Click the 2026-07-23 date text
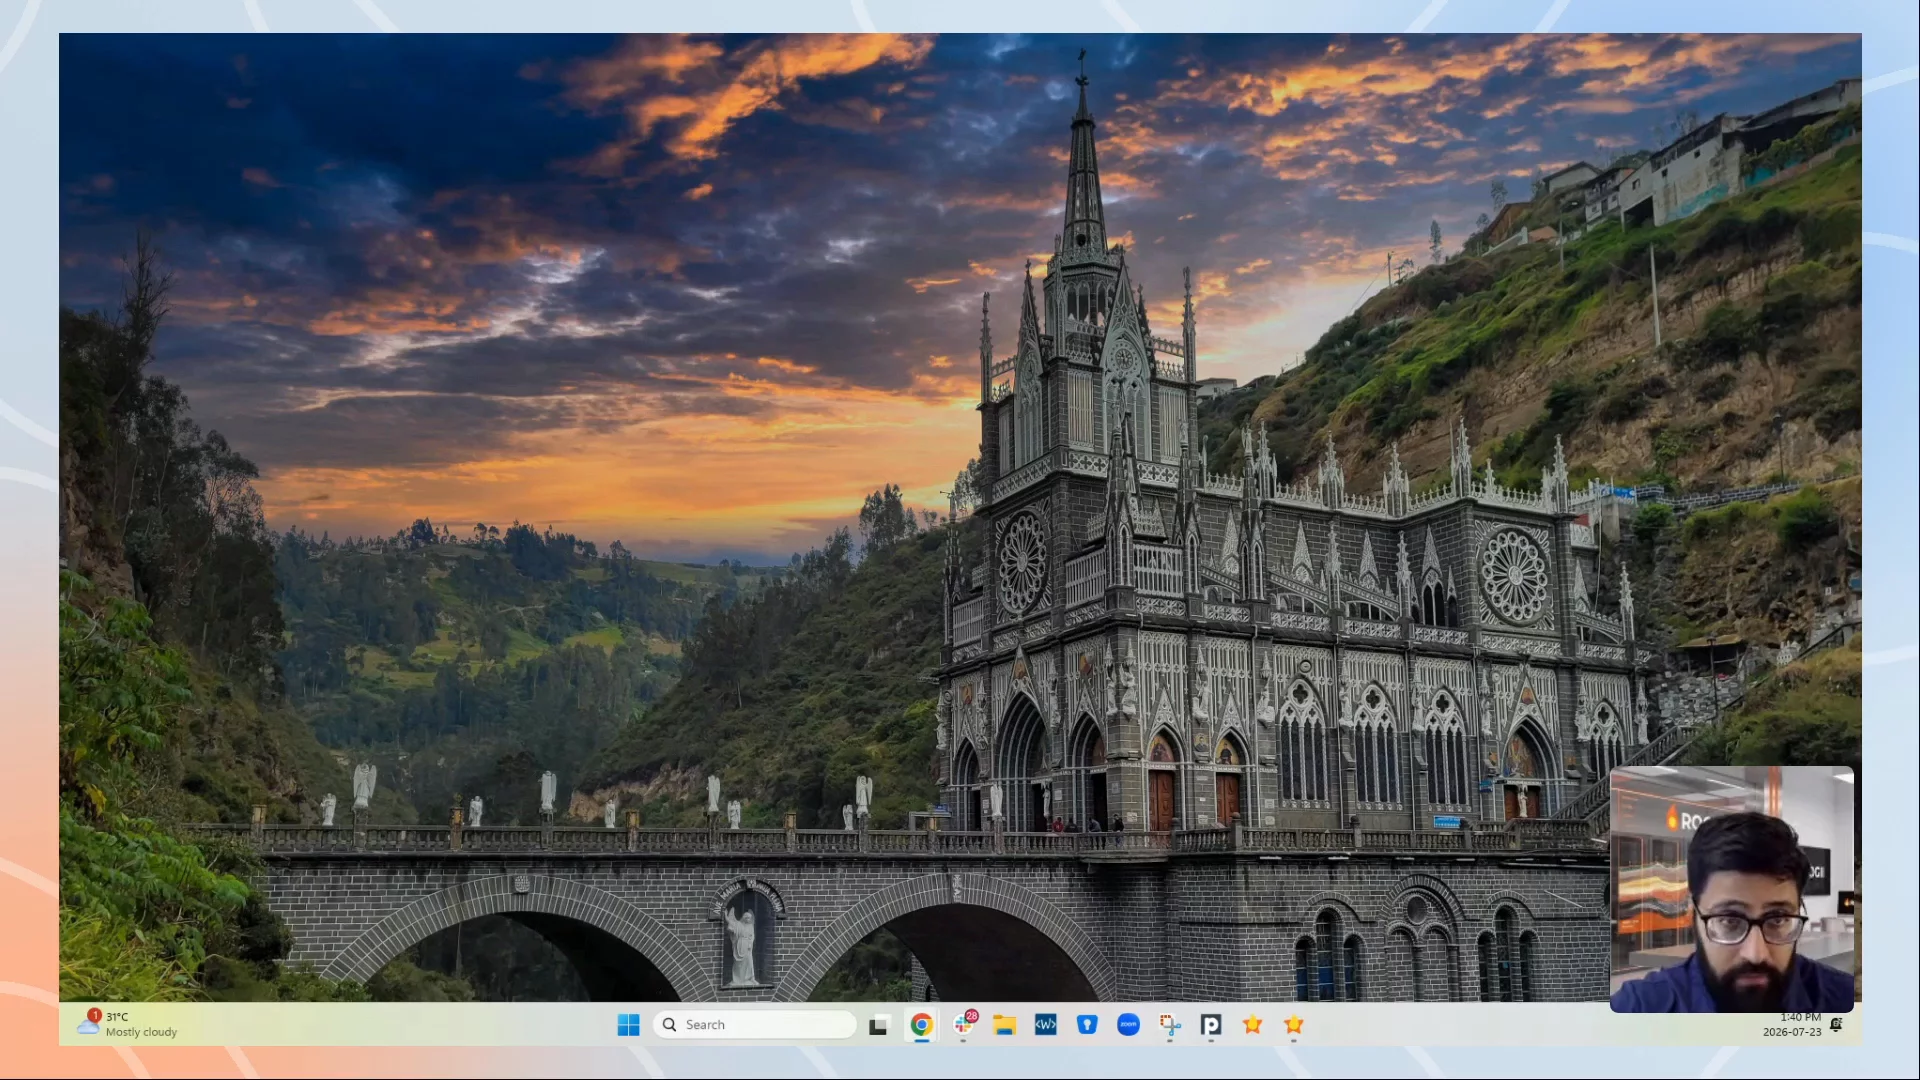 (x=1792, y=1032)
